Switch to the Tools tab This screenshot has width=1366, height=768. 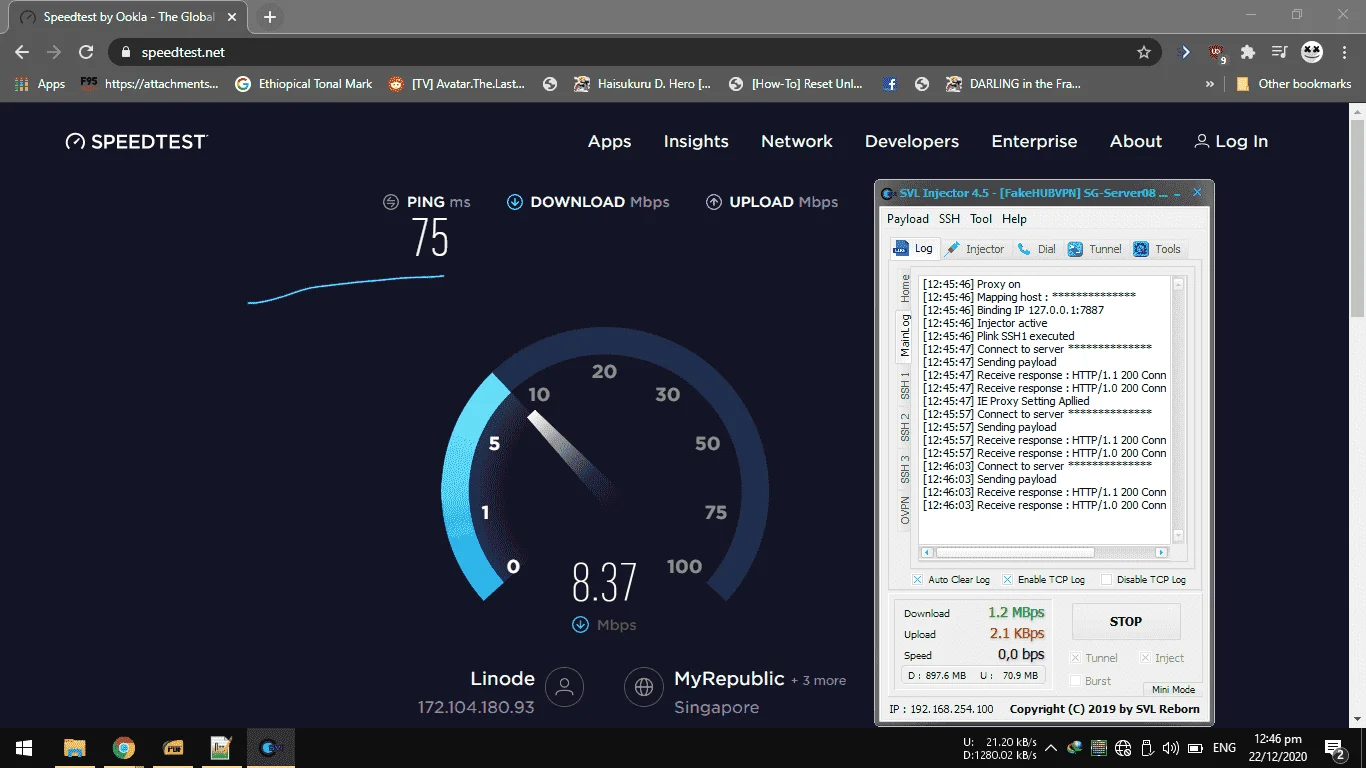(x=1158, y=249)
